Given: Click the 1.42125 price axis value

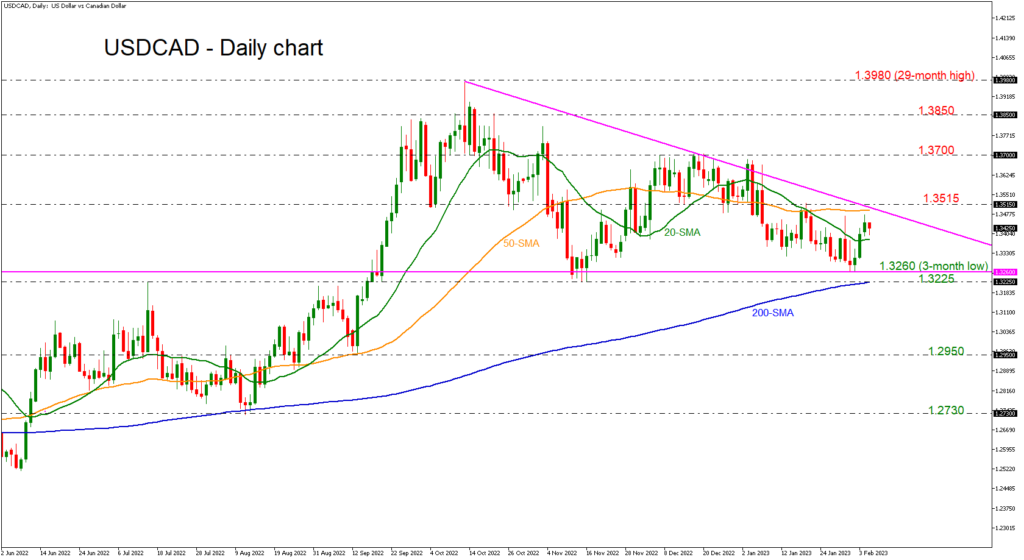Looking at the screenshot, I should point(1005,18).
